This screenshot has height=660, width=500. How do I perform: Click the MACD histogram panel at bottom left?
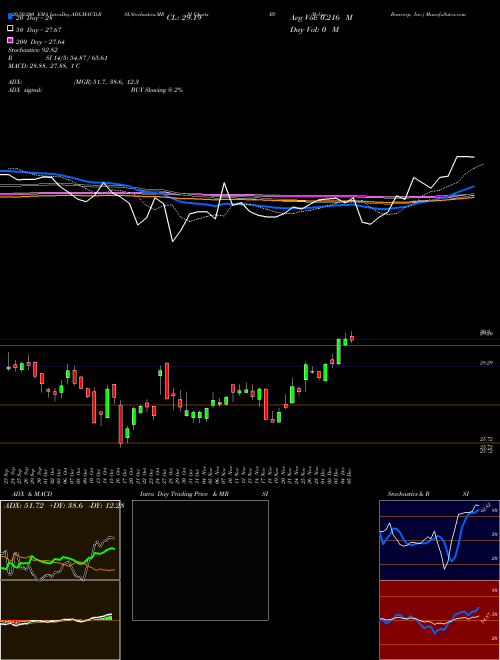[60, 620]
